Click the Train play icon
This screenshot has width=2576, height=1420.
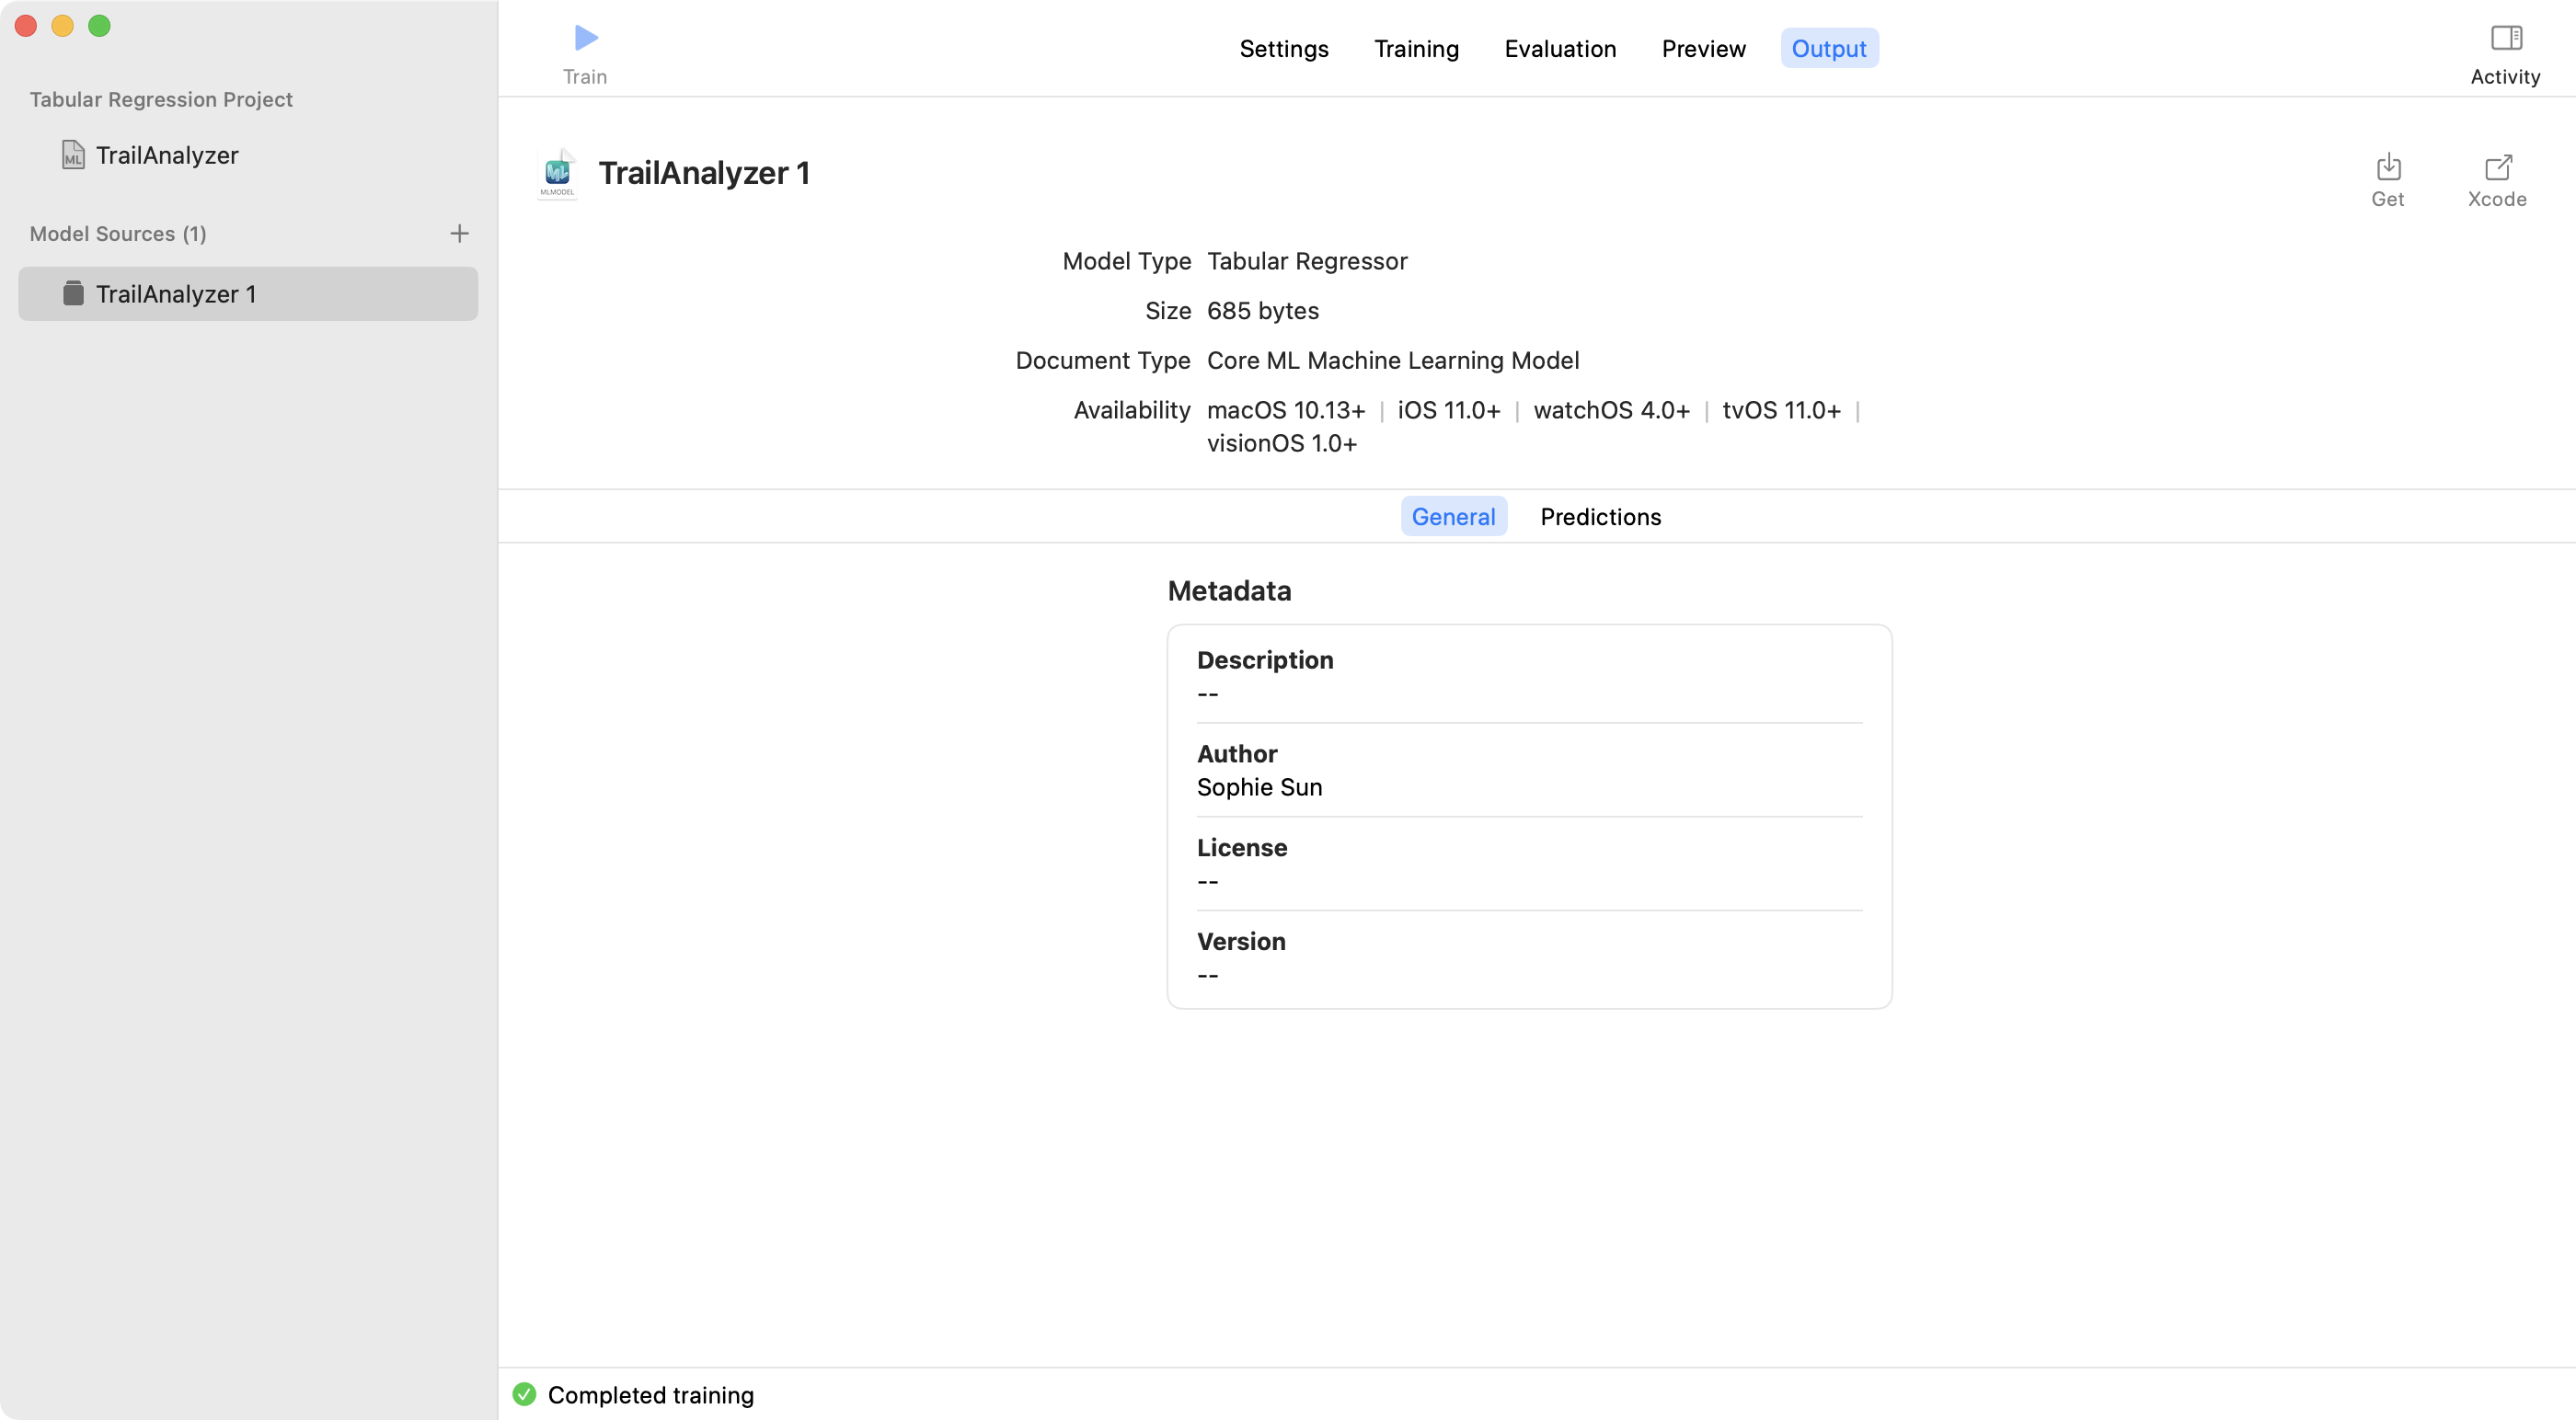(x=586, y=38)
